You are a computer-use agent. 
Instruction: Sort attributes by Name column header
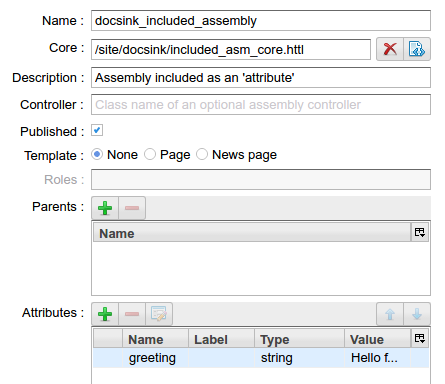(x=155, y=339)
